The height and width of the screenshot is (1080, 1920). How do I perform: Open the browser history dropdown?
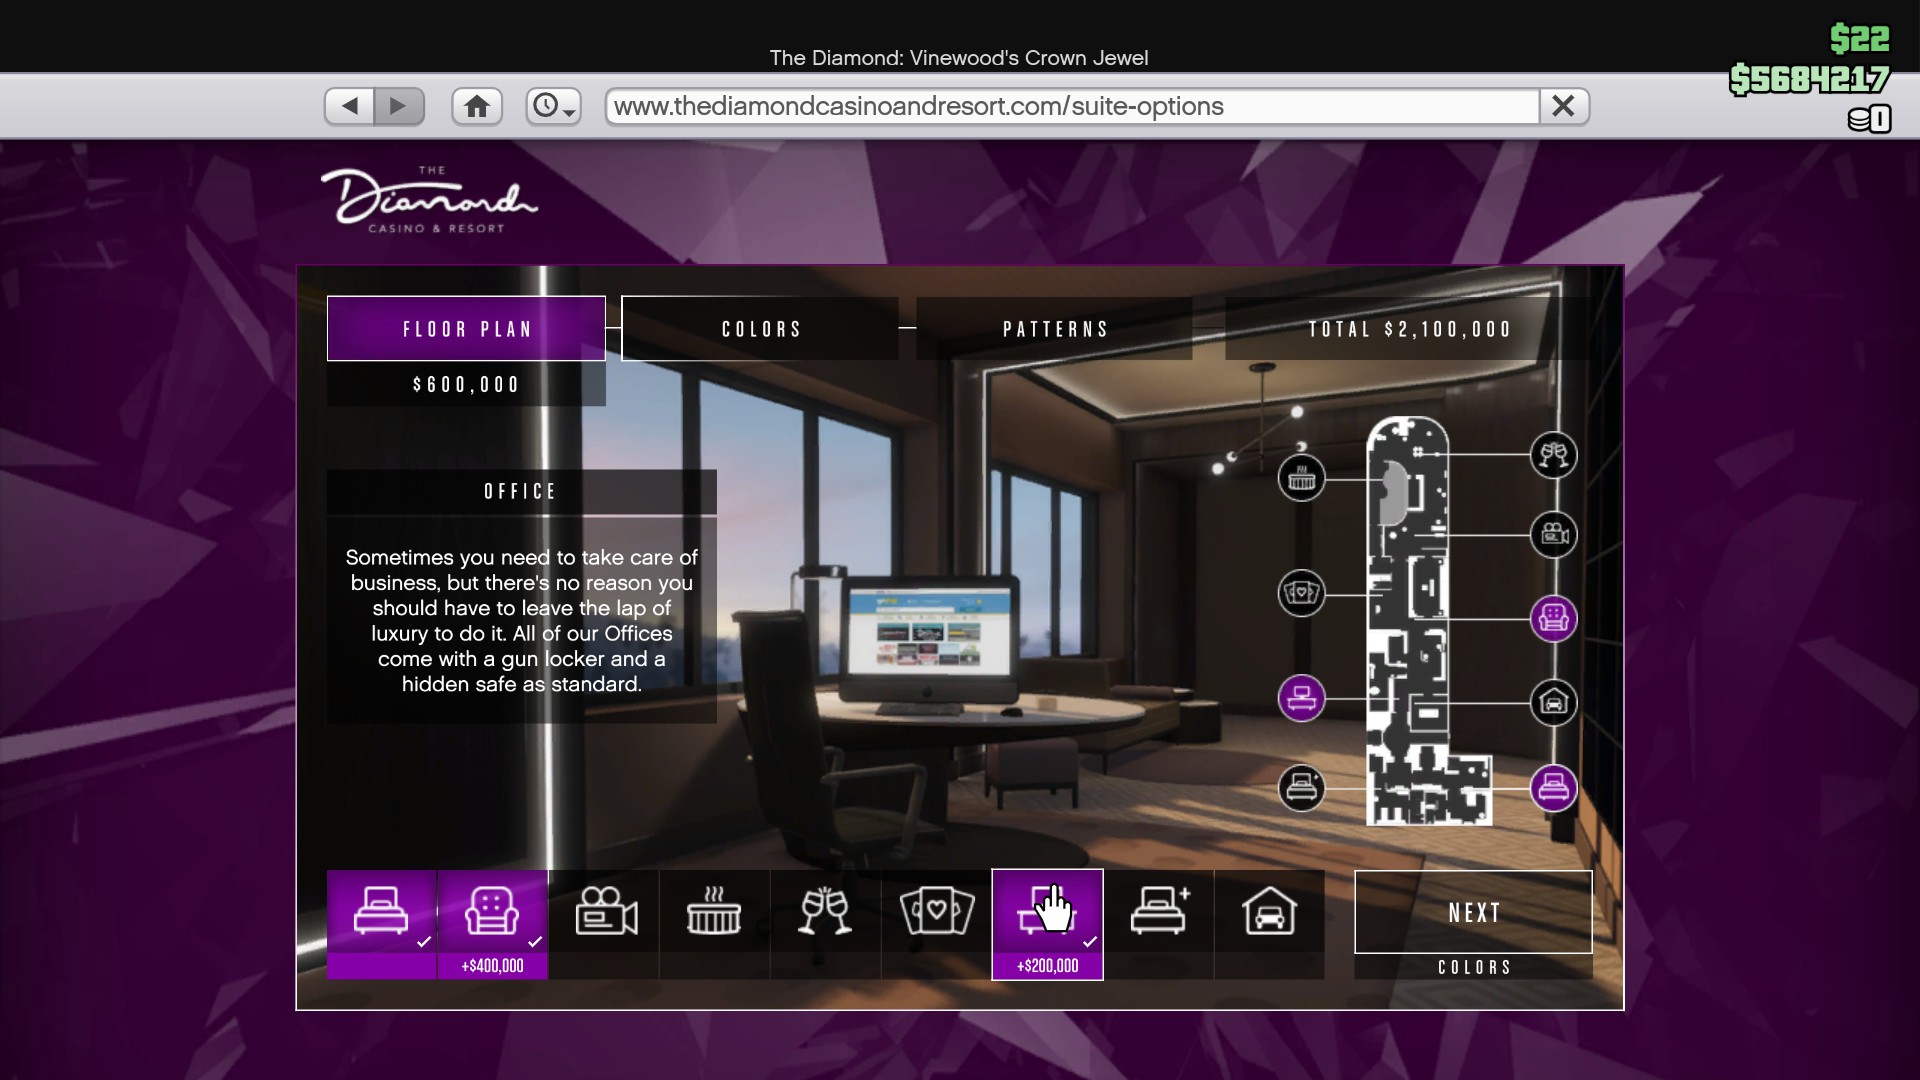coord(553,106)
